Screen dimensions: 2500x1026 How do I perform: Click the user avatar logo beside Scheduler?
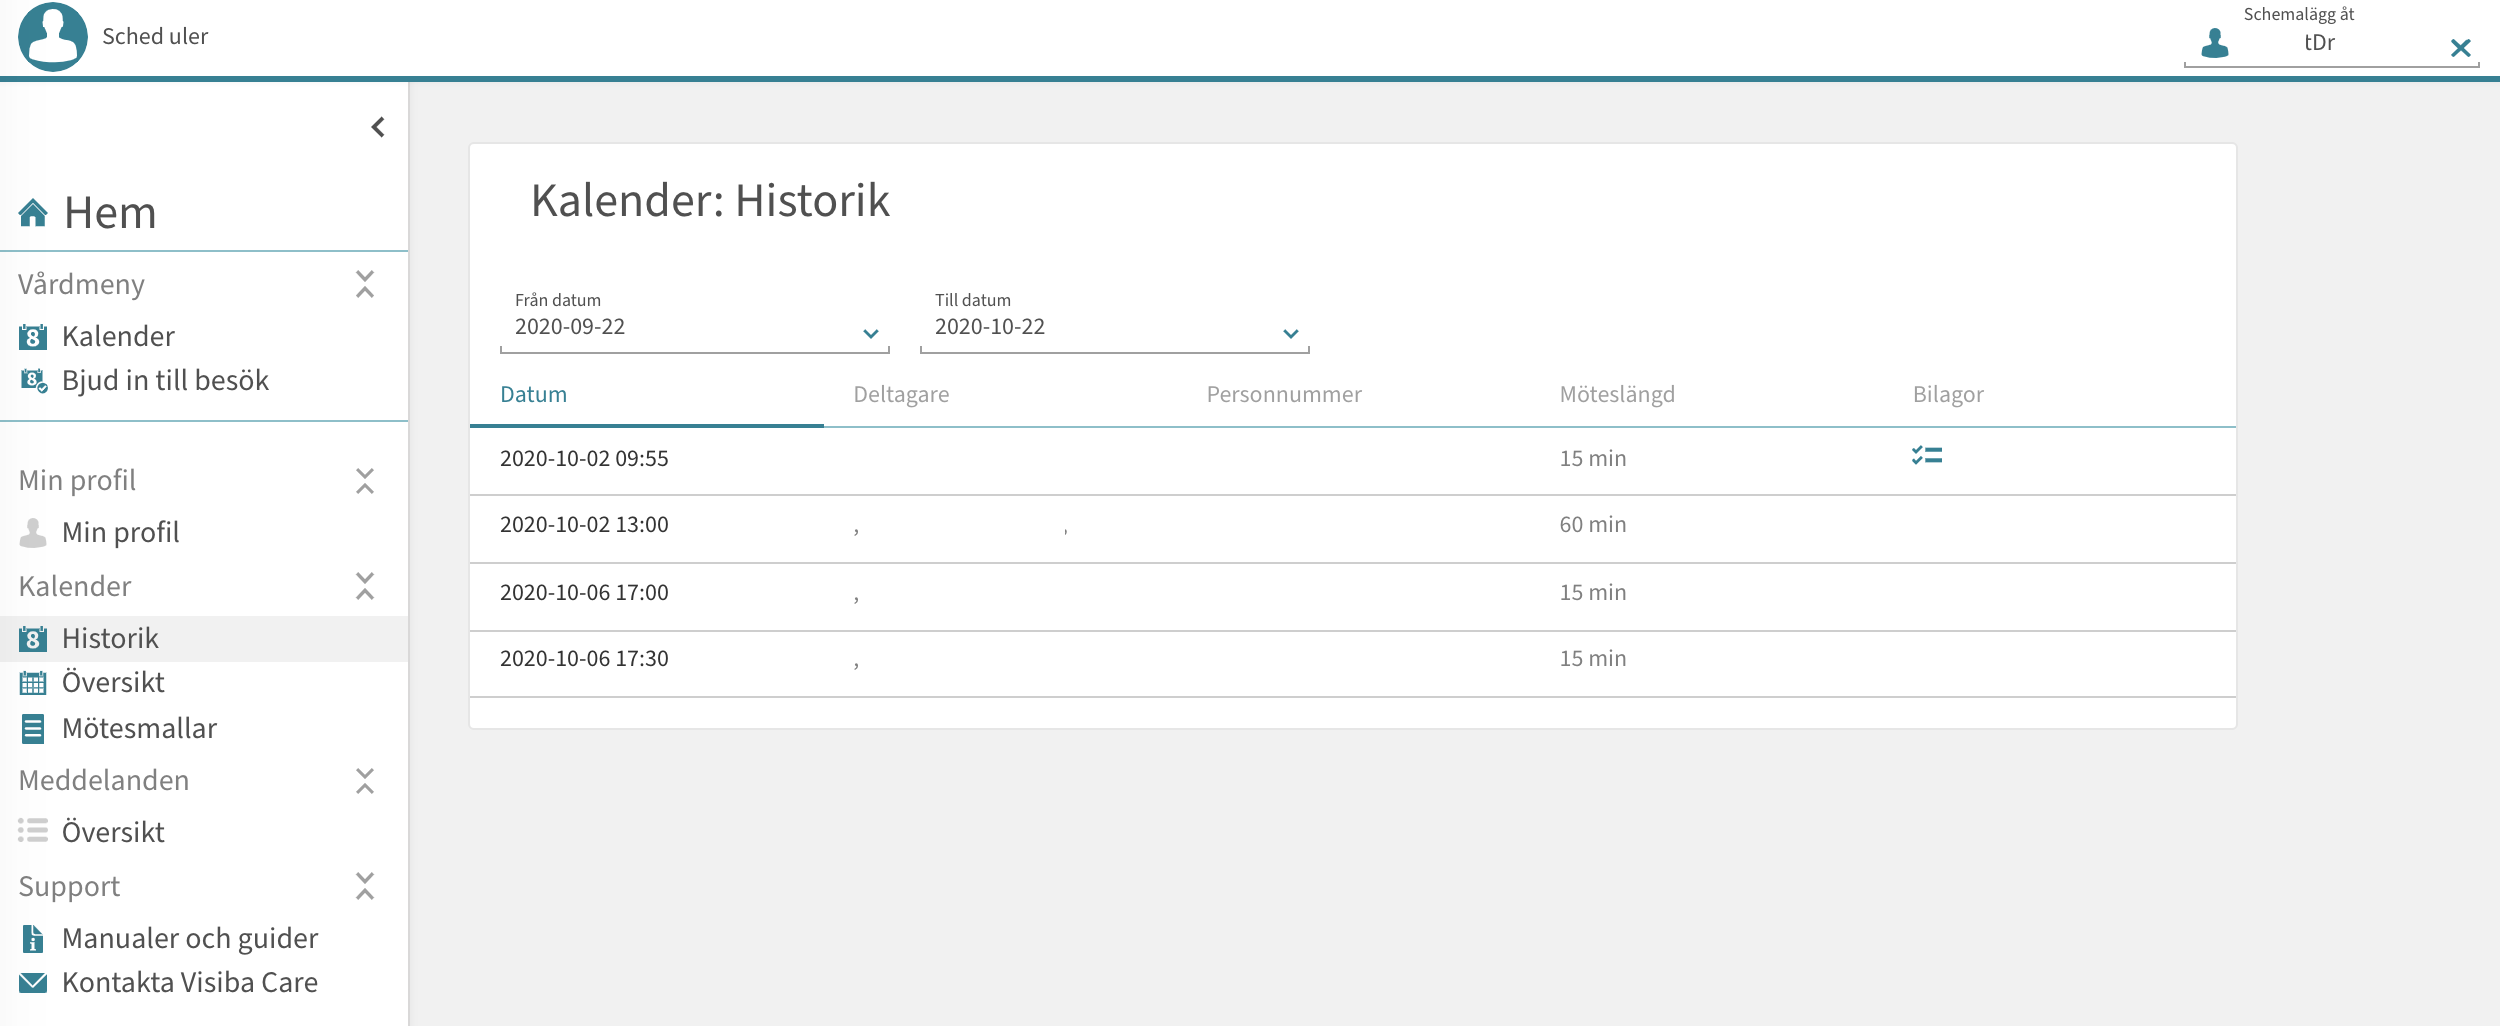click(x=53, y=37)
